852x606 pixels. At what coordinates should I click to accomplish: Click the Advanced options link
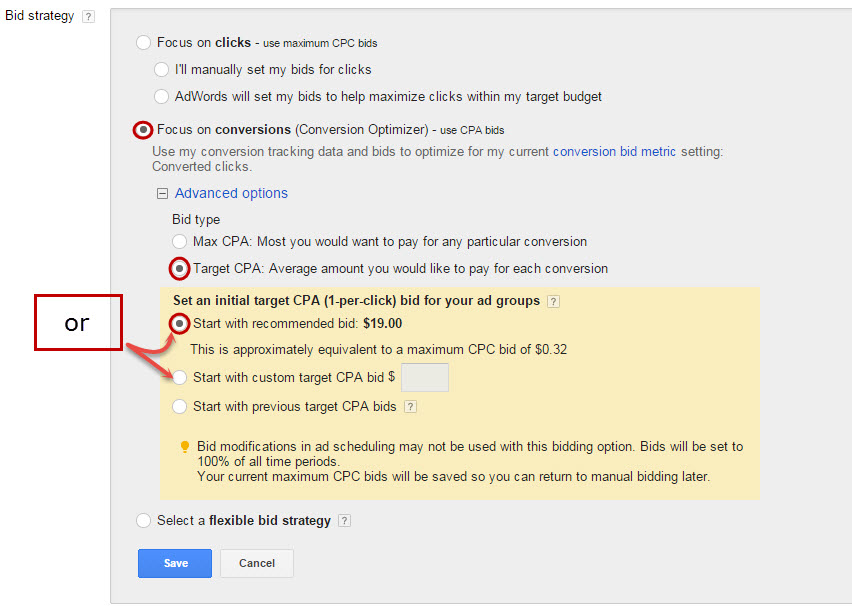coord(231,193)
